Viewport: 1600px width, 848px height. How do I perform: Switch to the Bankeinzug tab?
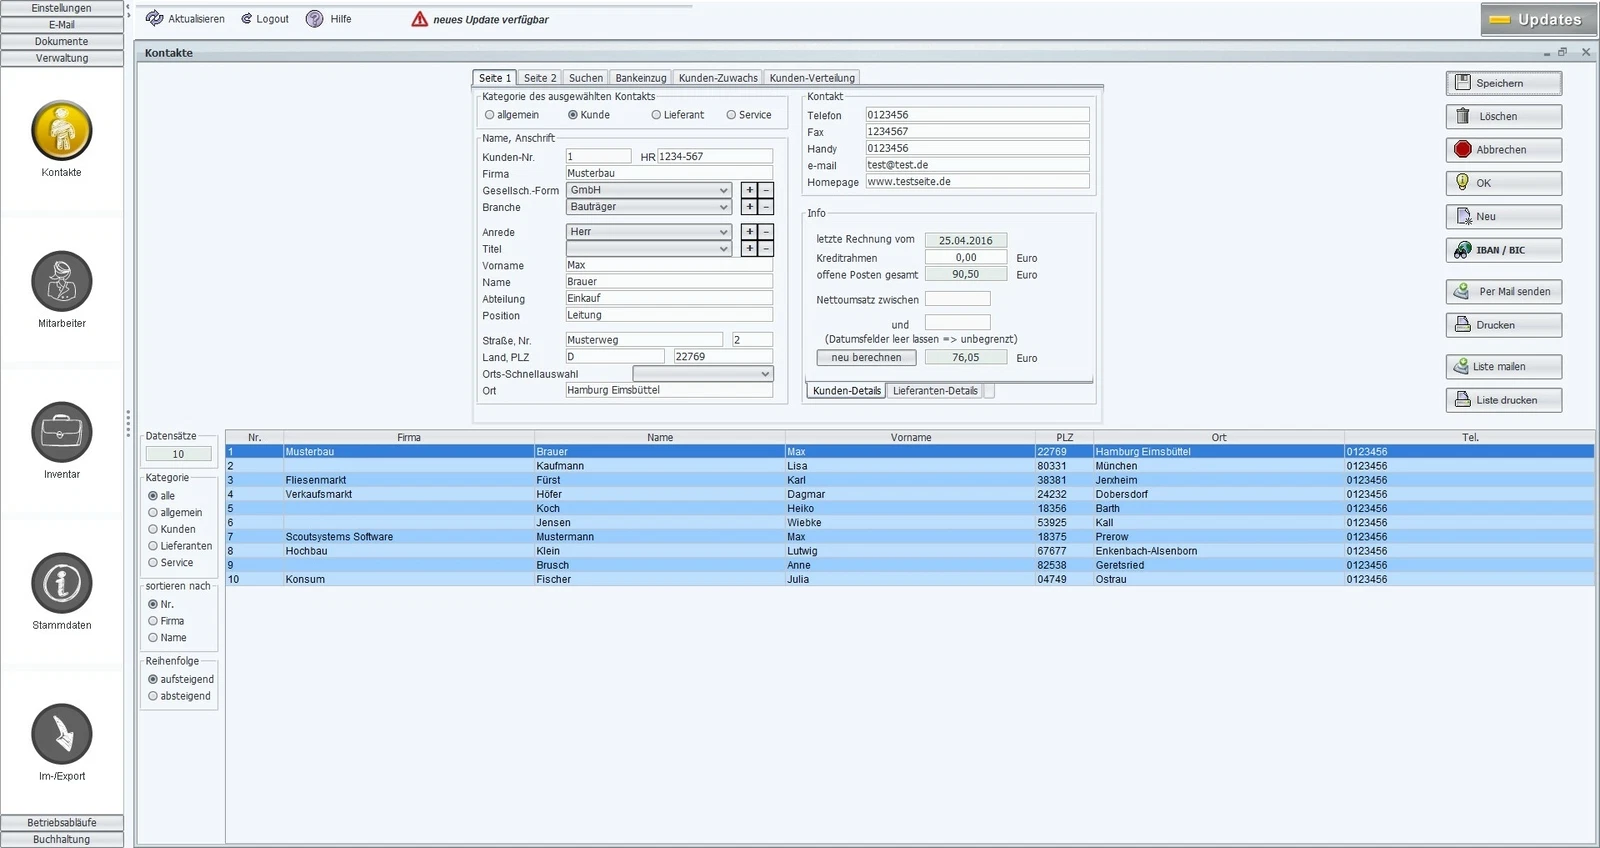[x=640, y=78]
